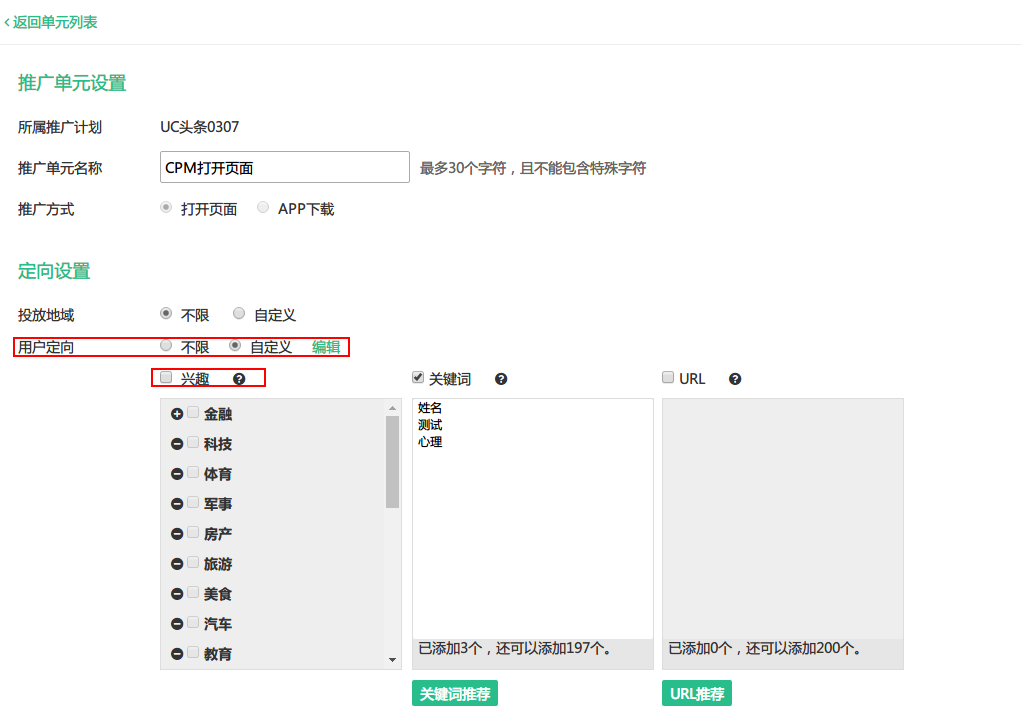The width and height of the screenshot is (1022, 721).
Task: Collapse the 旅游 category minus icon
Action: point(177,564)
